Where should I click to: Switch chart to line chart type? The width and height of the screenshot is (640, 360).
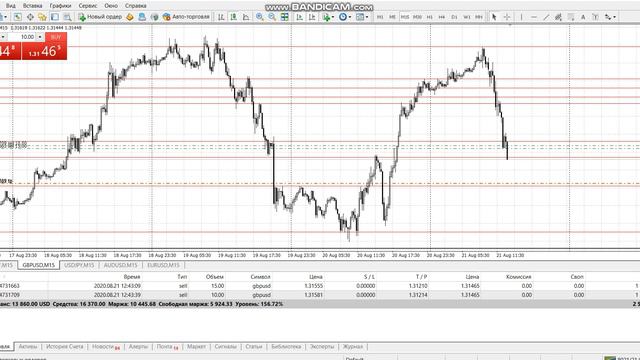tap(246, 17)
